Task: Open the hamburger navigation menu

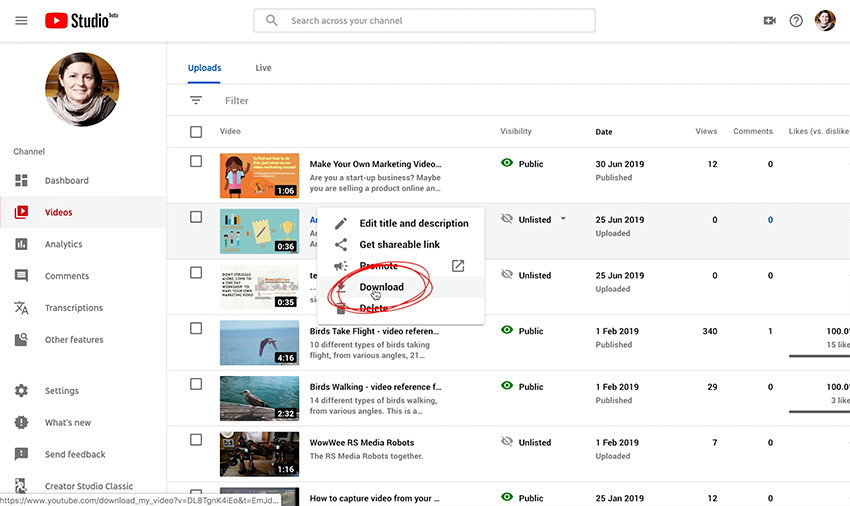Action: [21, 21]
